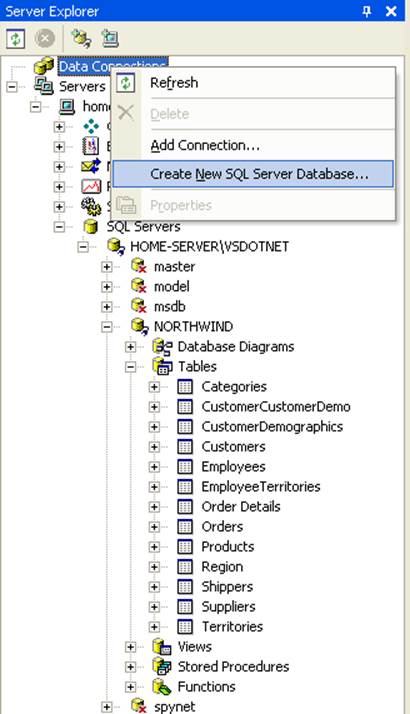410x714 pixels.
Task: Click the NORTHWIND database icon
Action: (x=139, y=326)
